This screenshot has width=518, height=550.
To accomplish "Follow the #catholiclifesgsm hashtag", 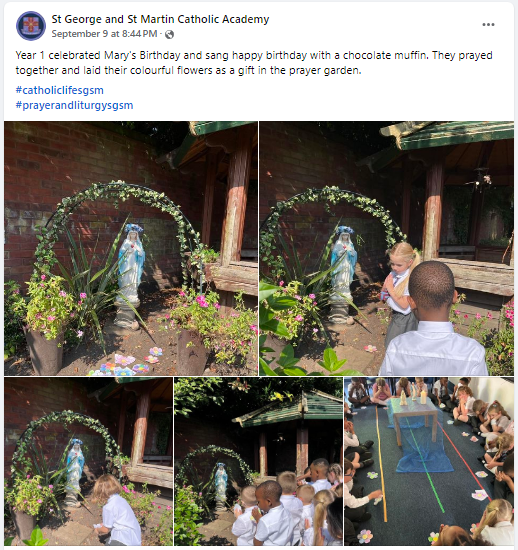I will coord(60,90).
